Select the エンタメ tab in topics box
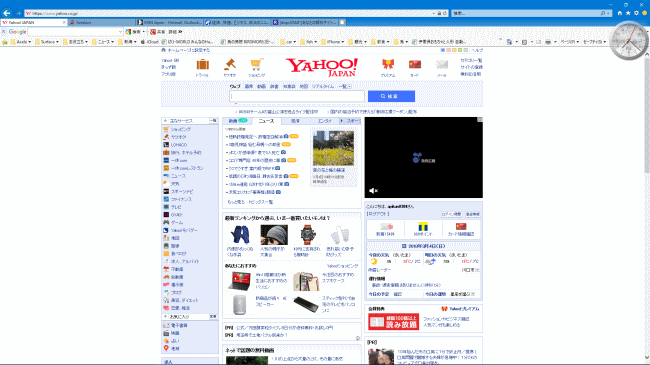This screenshot has height=365, width=650. pos(324,121)
